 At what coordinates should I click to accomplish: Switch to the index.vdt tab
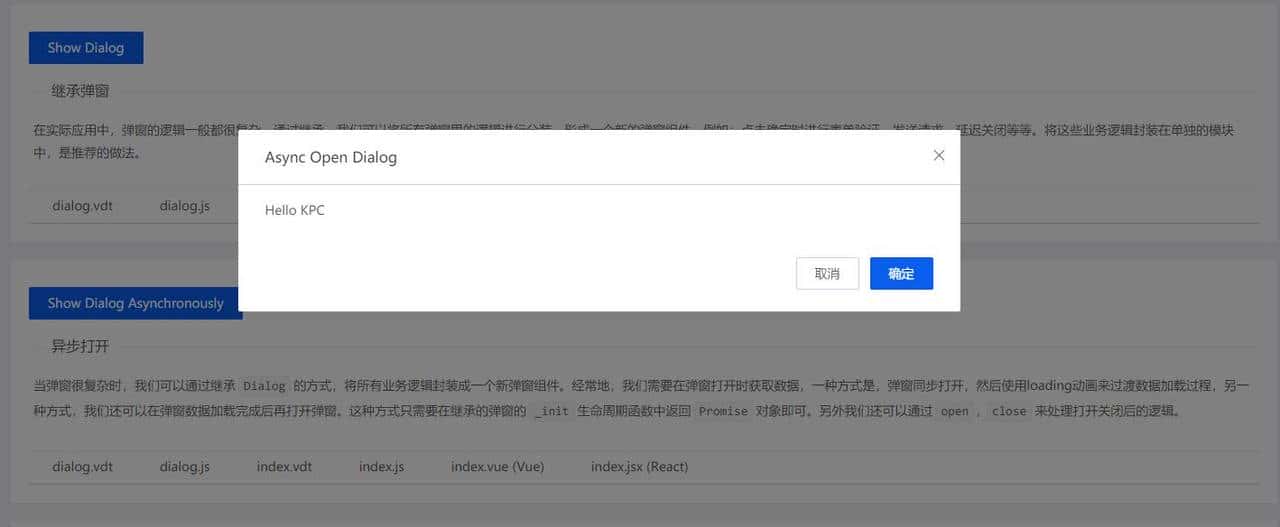coord(284,466)
